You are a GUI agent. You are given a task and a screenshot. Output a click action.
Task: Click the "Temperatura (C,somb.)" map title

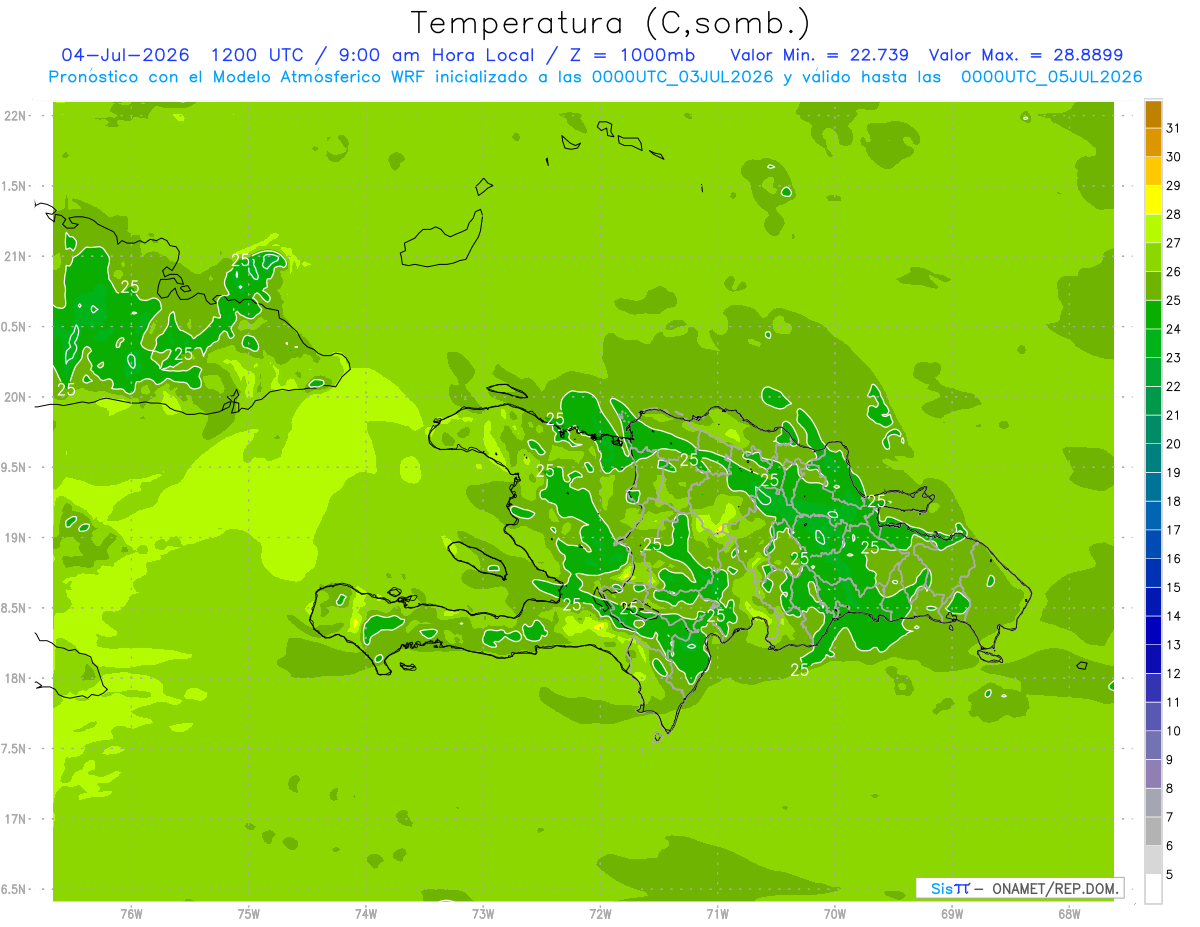610,23
